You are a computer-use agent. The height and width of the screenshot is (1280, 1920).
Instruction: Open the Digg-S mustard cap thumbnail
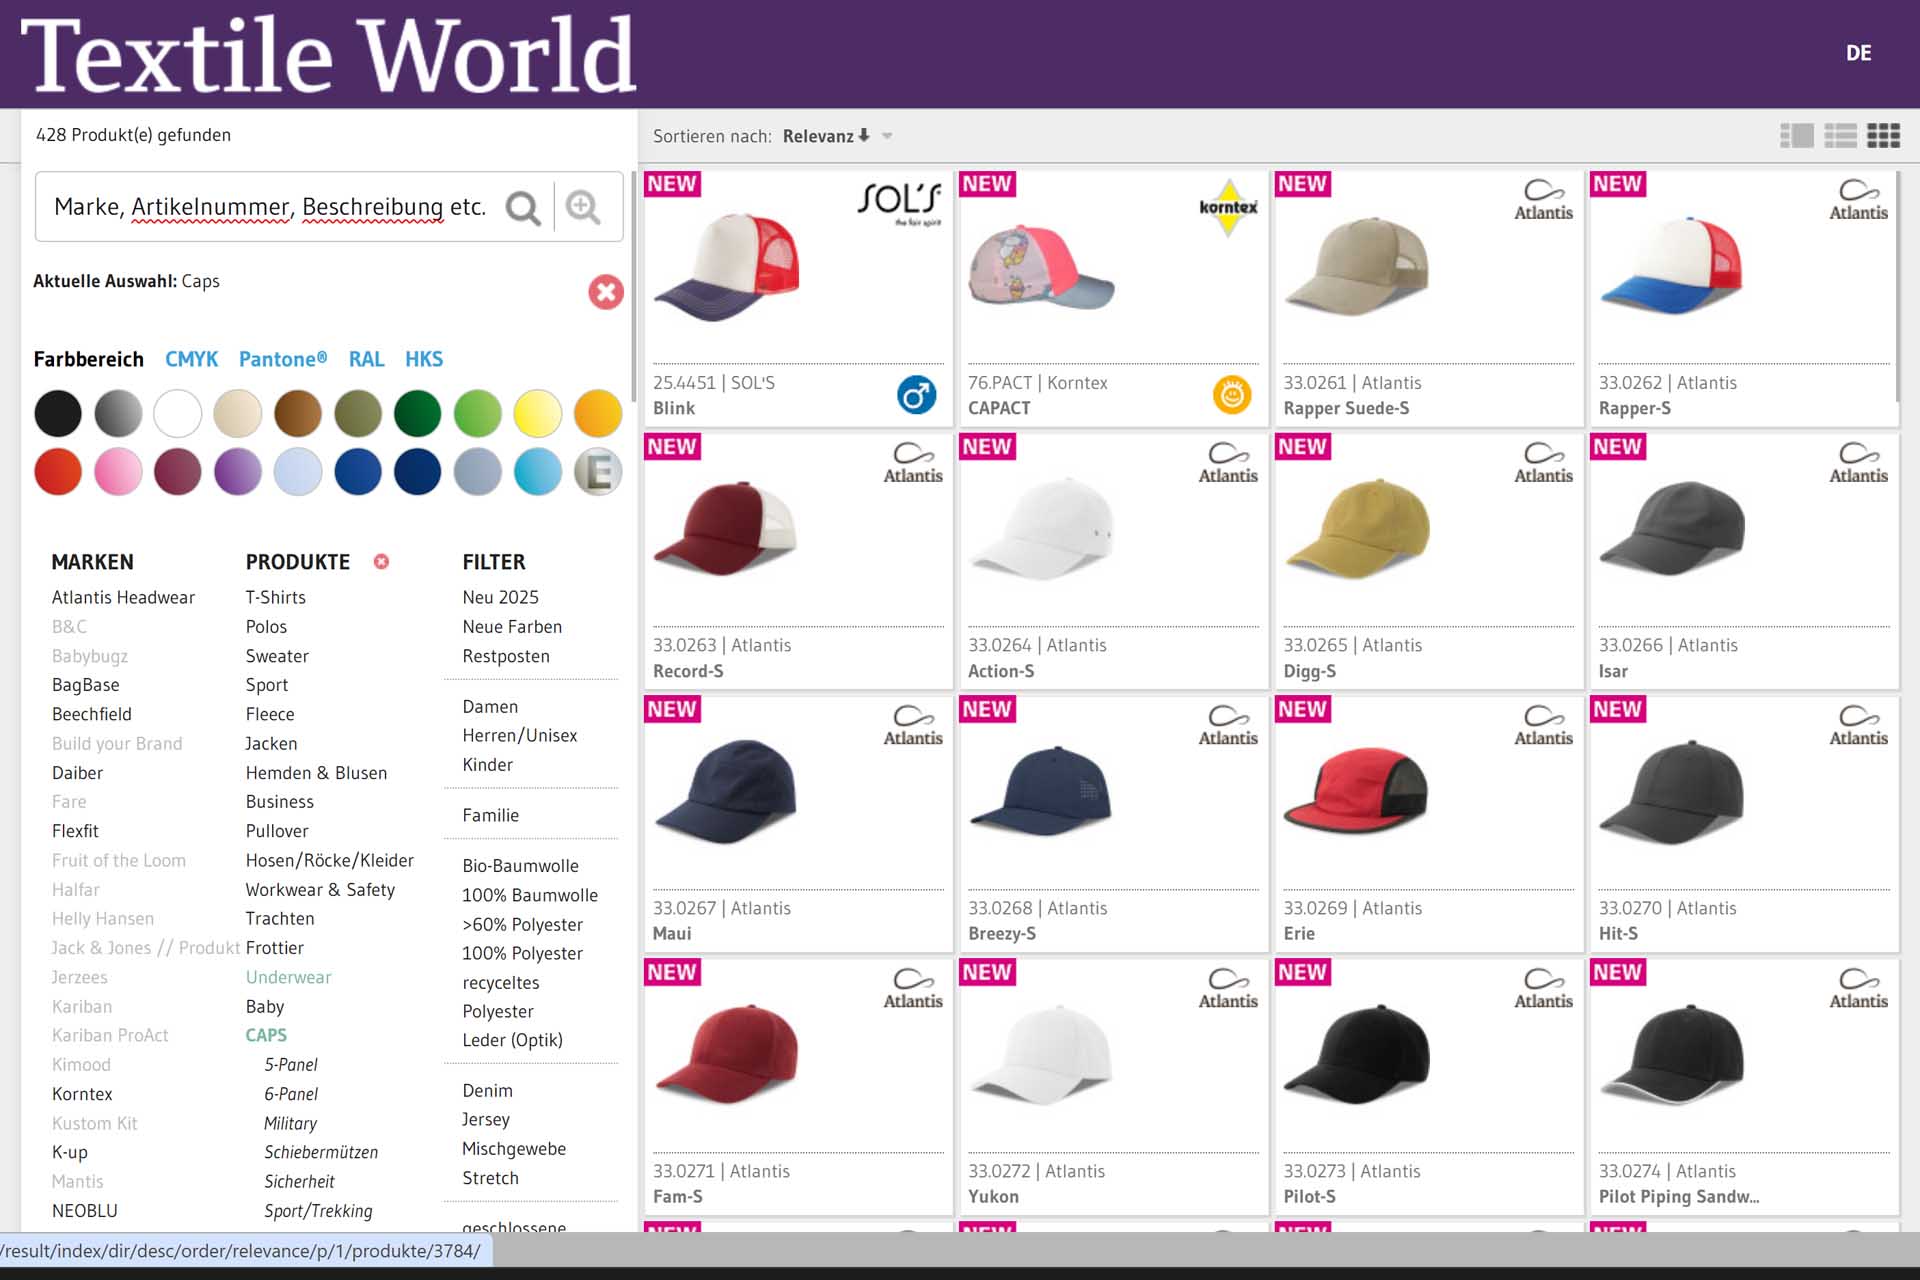[1358, 527]
